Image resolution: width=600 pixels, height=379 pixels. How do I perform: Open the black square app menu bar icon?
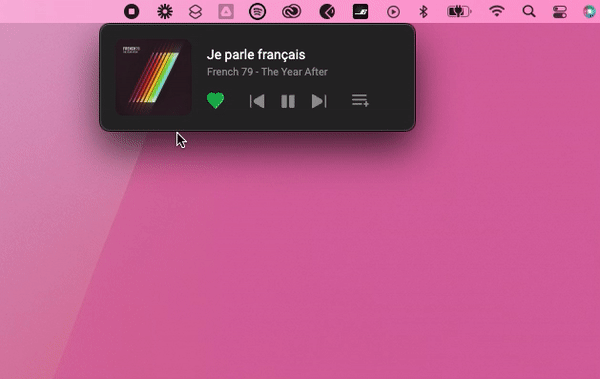click(x=360, y=11)
